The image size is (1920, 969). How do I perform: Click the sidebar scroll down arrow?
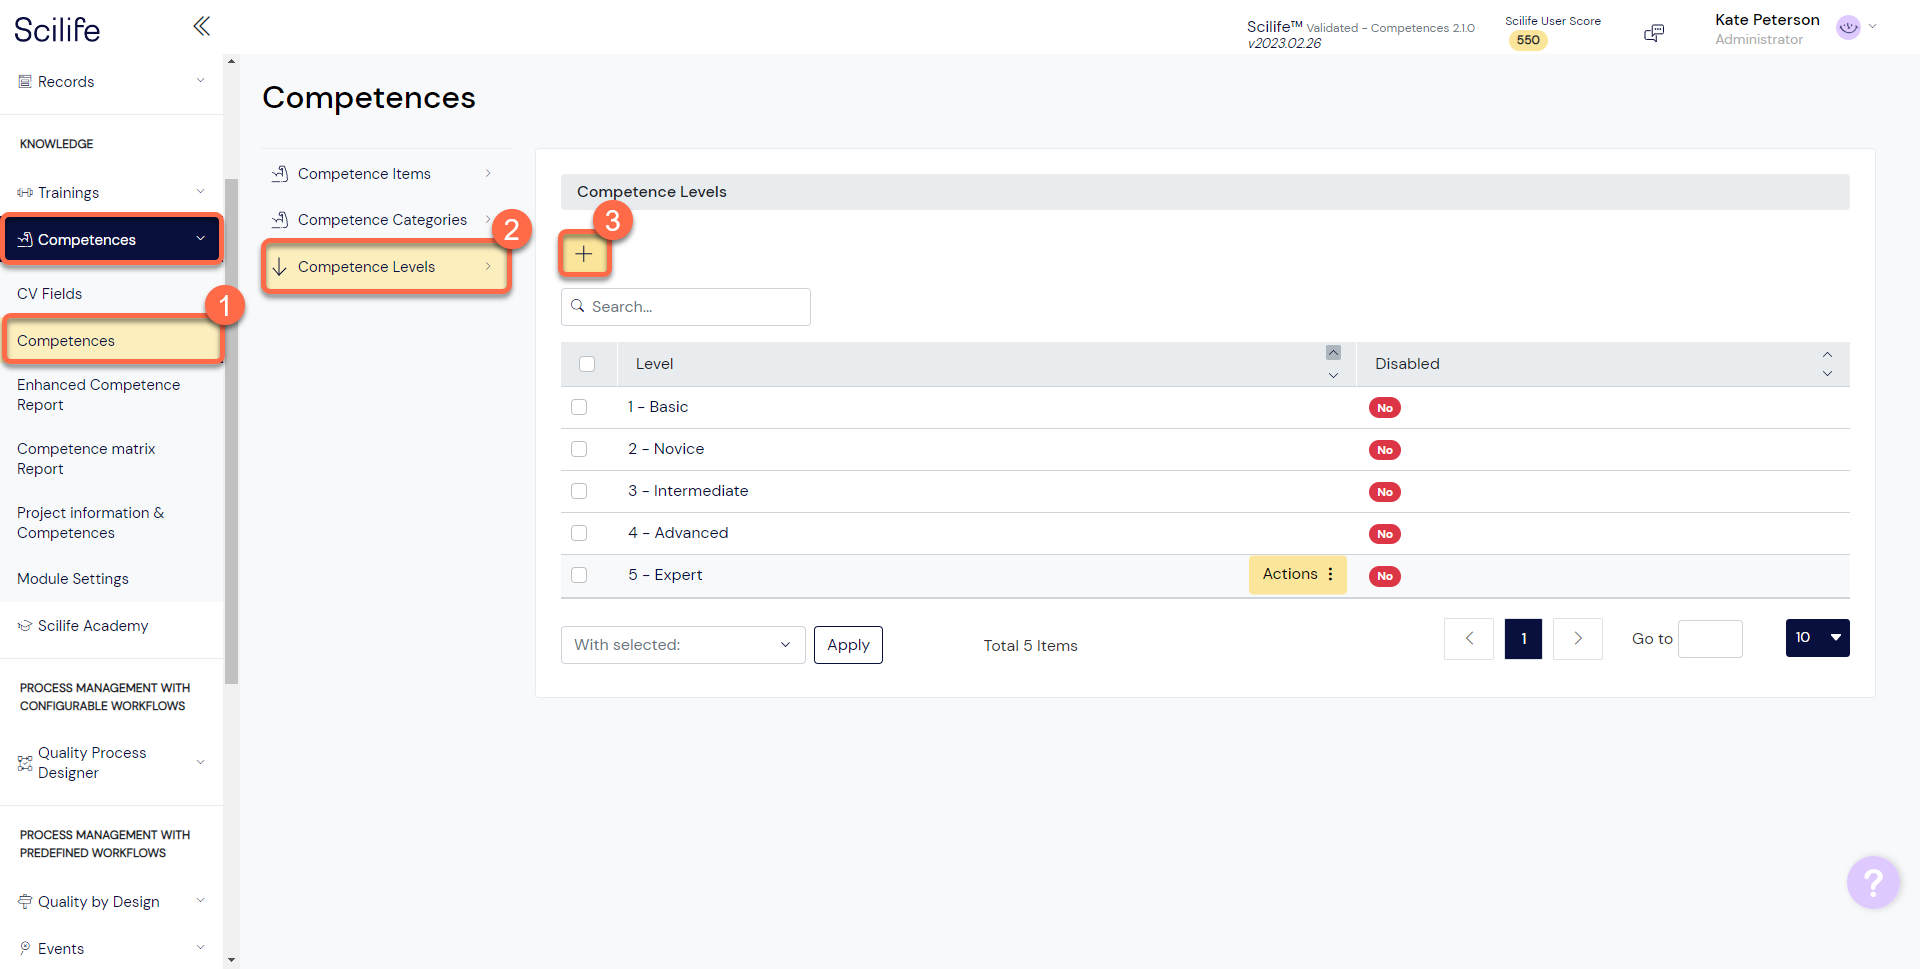point(231,960)
